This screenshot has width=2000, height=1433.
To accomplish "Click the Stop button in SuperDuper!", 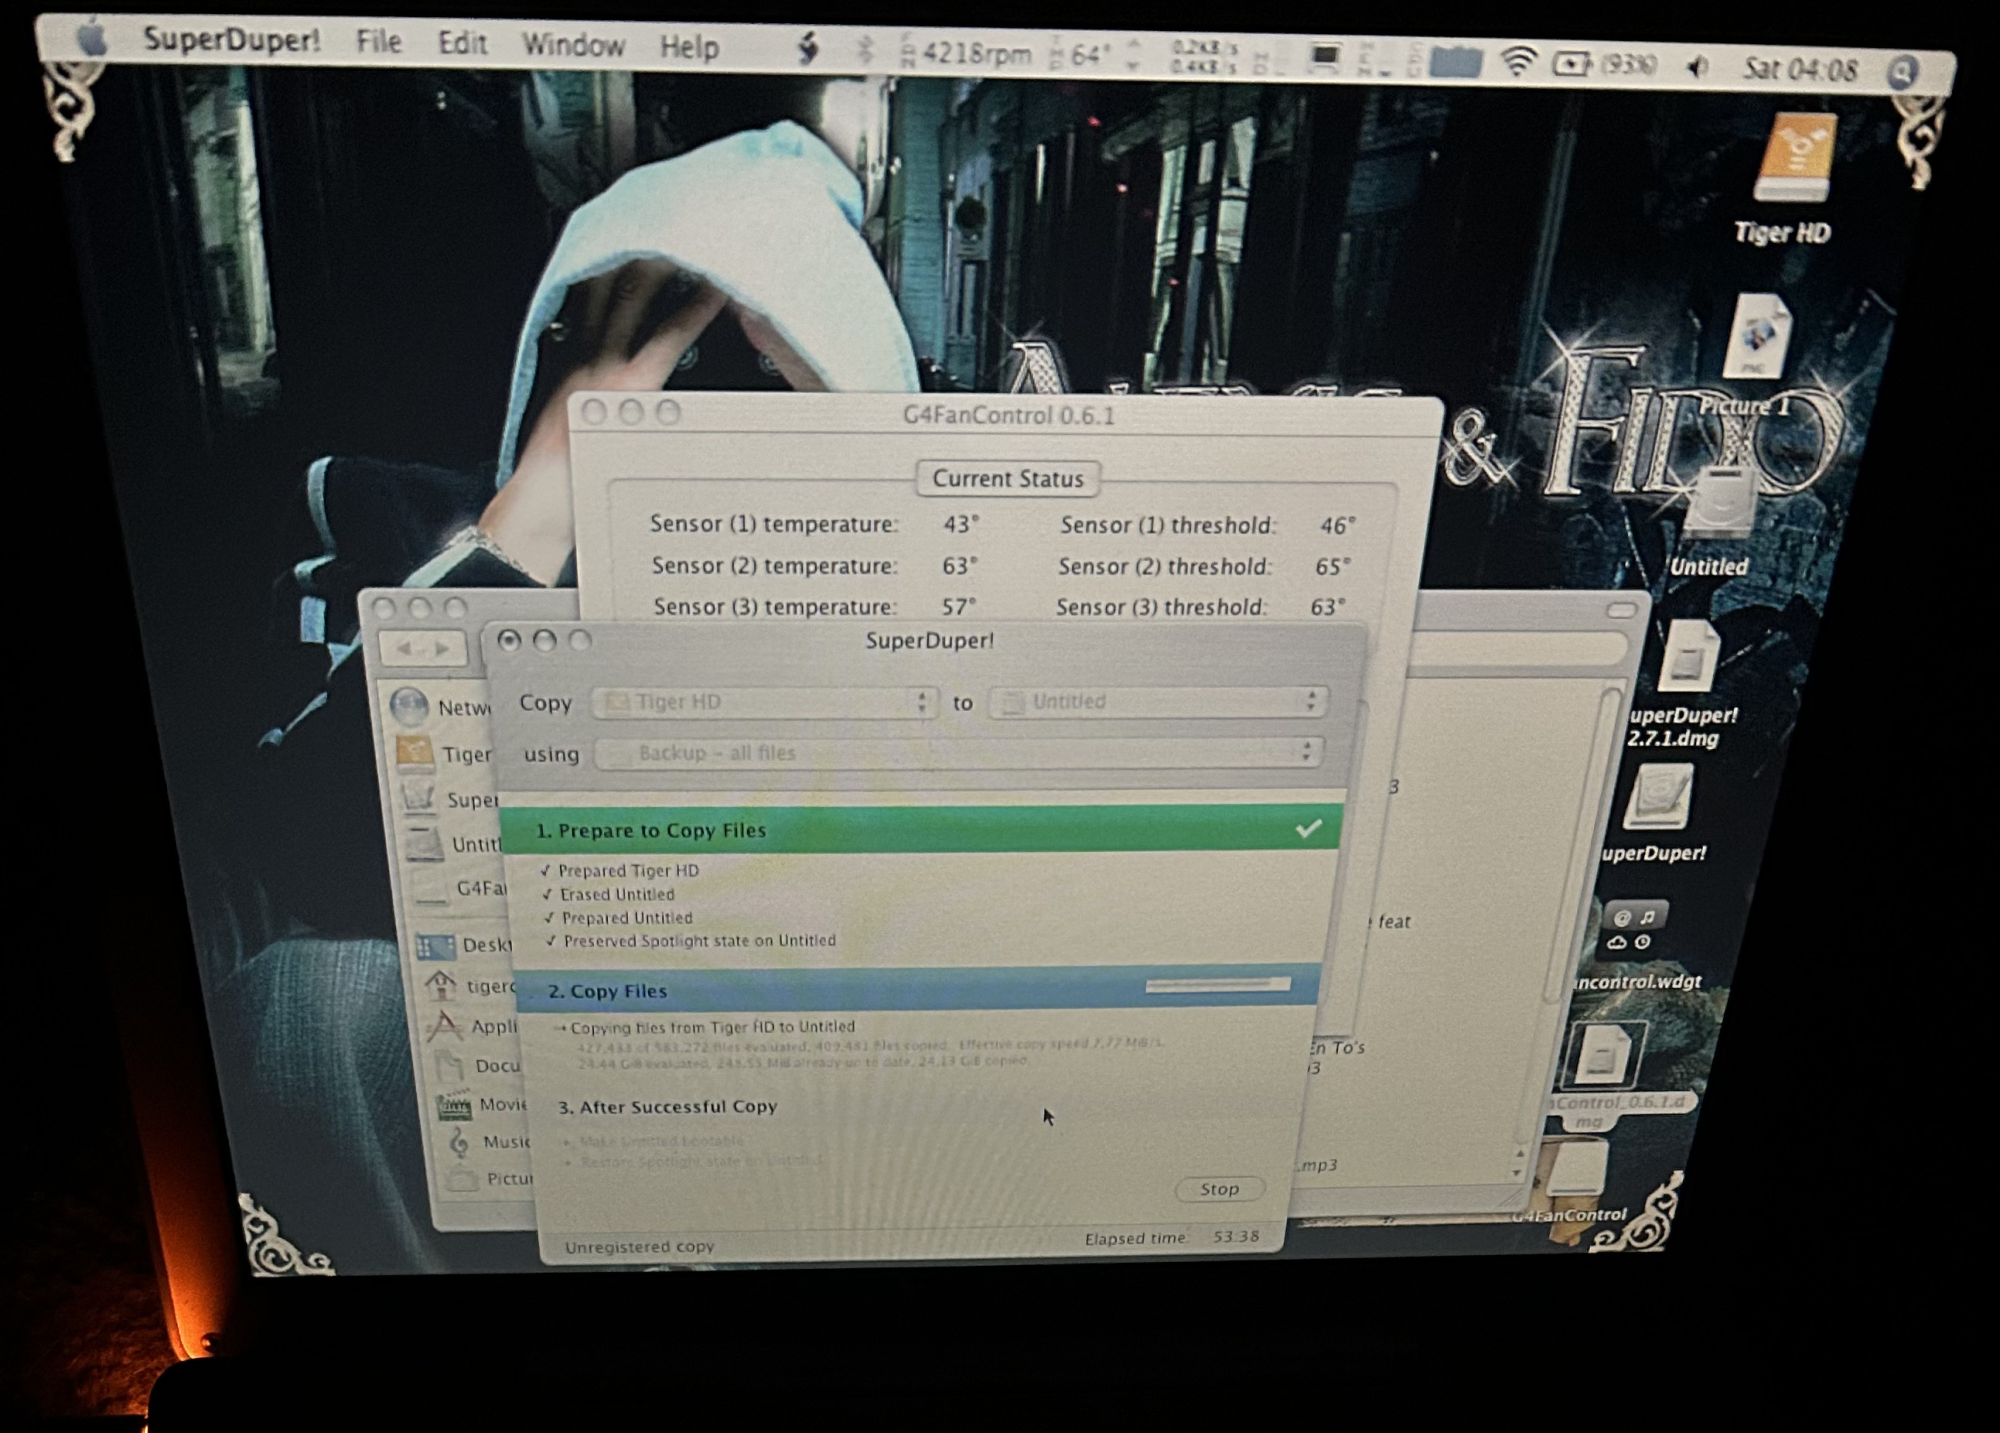I will [x=1219, y=1189].
